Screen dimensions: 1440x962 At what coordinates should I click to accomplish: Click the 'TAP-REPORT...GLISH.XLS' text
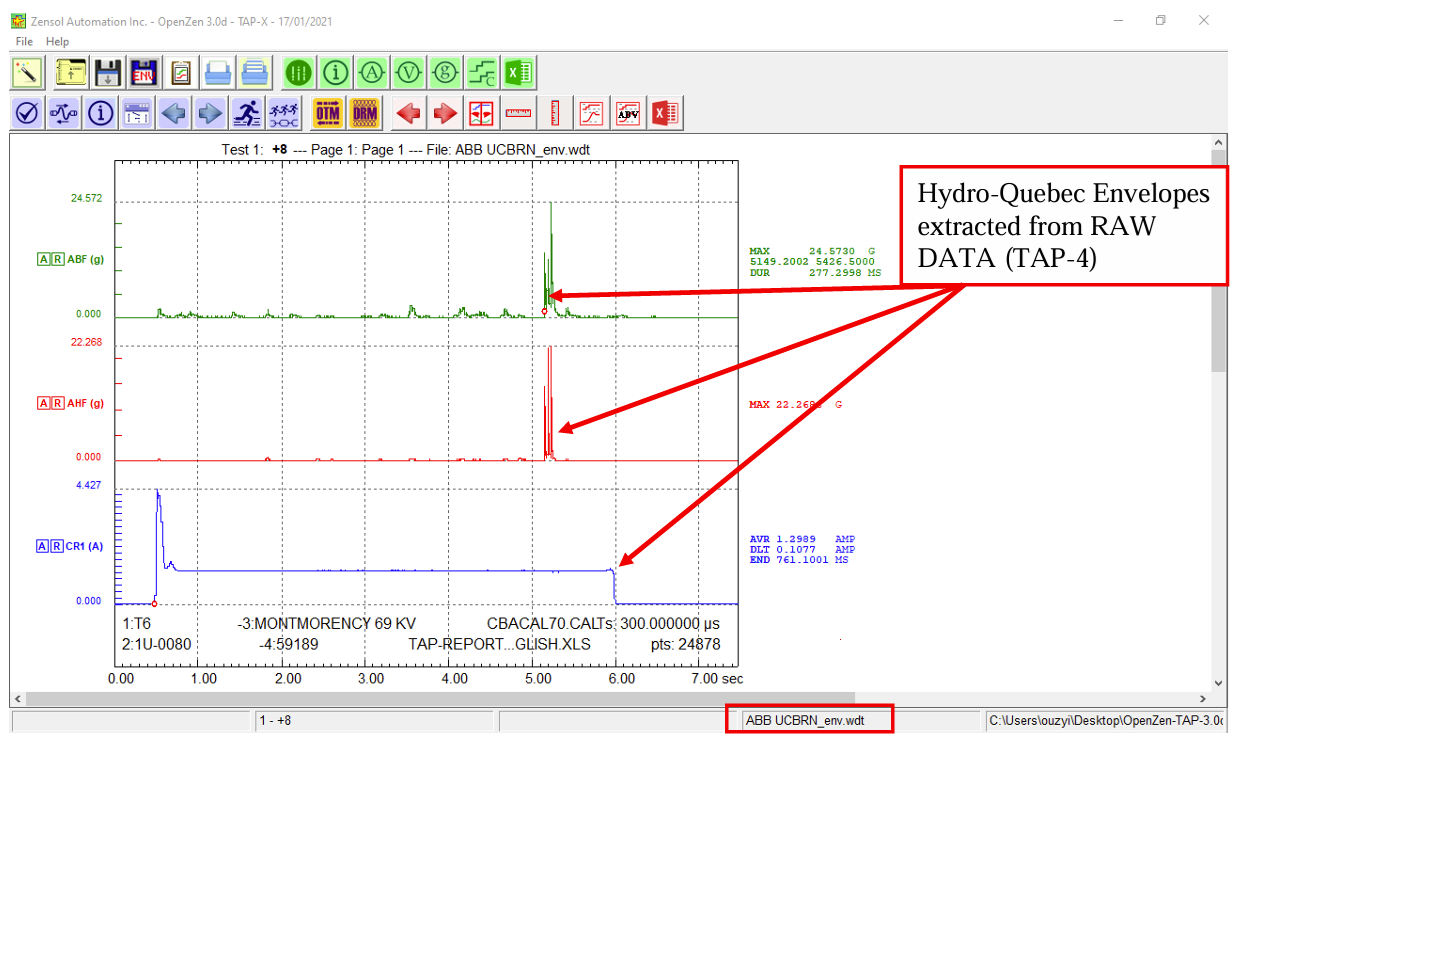point(499,645)
